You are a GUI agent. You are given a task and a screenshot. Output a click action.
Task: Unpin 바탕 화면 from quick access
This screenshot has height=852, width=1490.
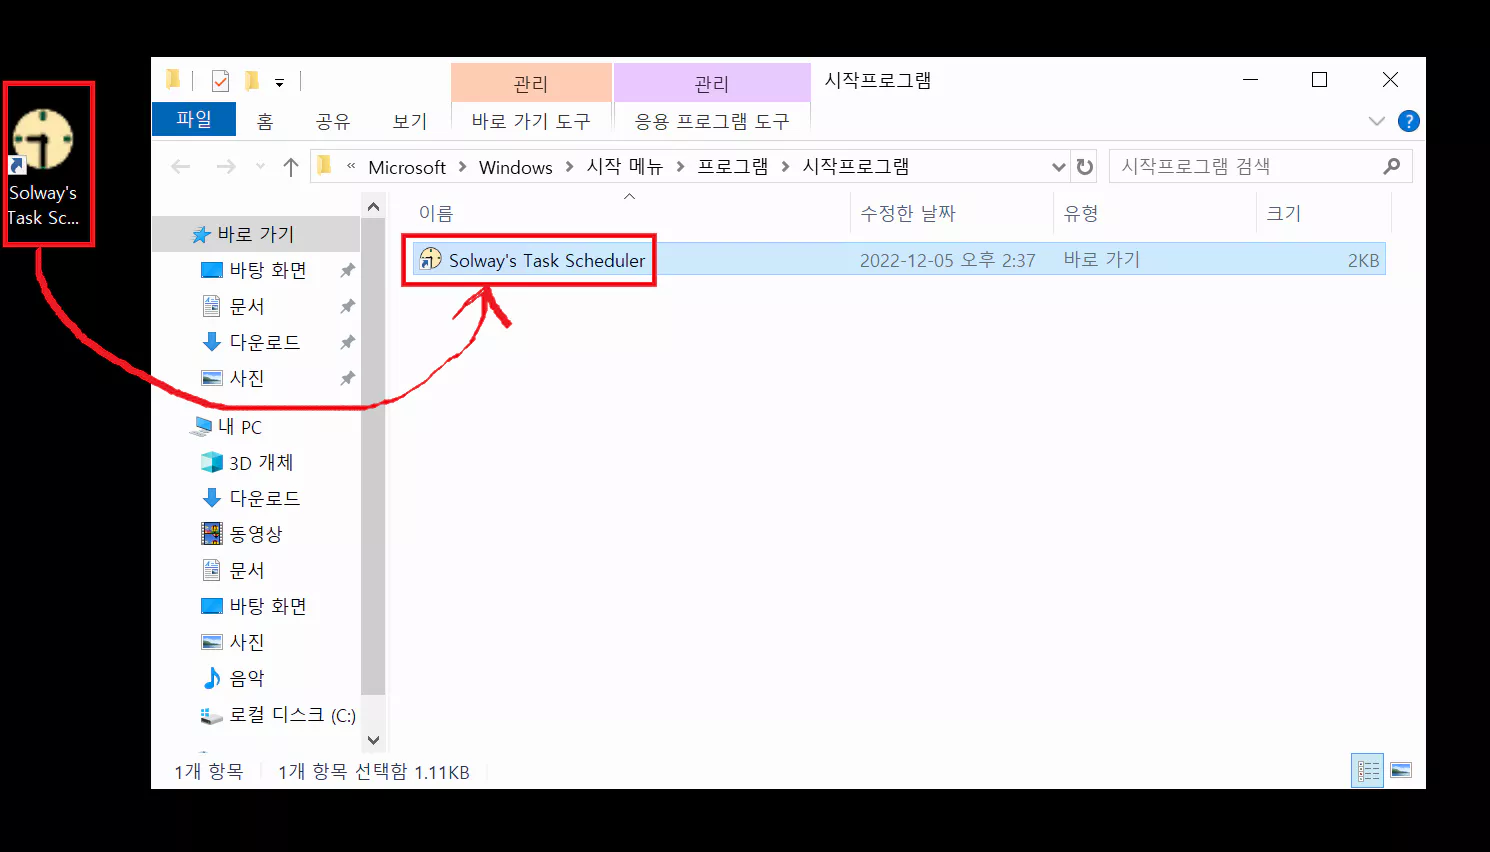coord(347,269)
